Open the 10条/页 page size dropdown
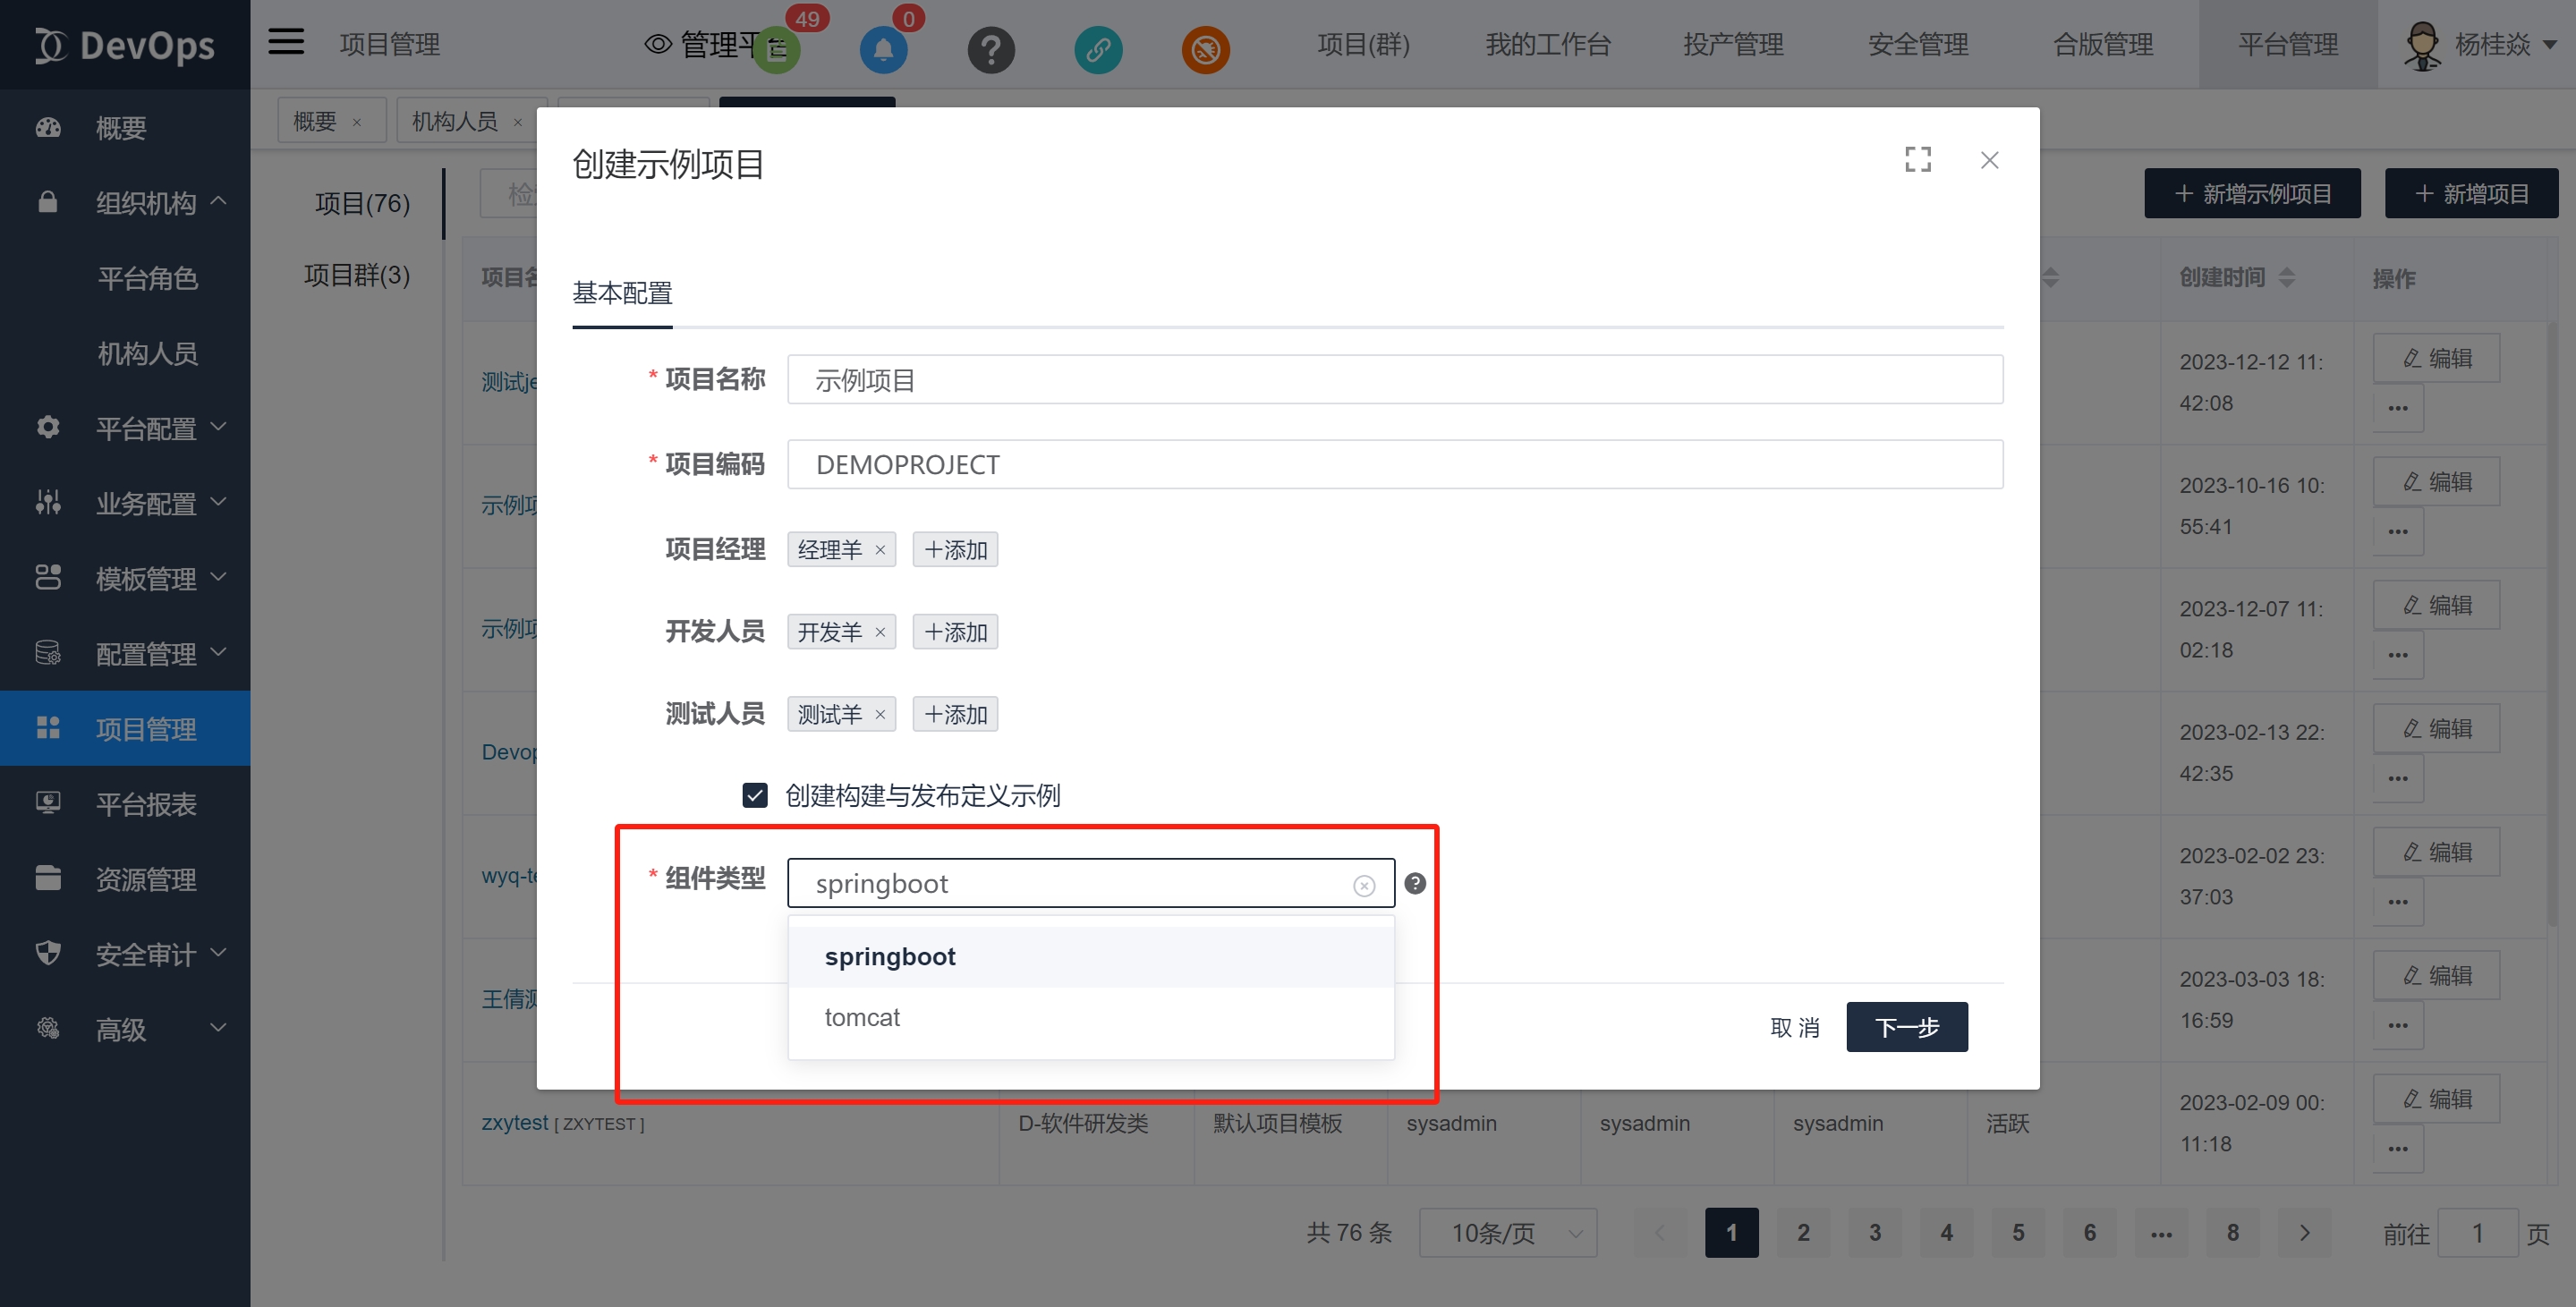Viewport: 2576px width, 1307px height. click(x=1507, y=1233)
